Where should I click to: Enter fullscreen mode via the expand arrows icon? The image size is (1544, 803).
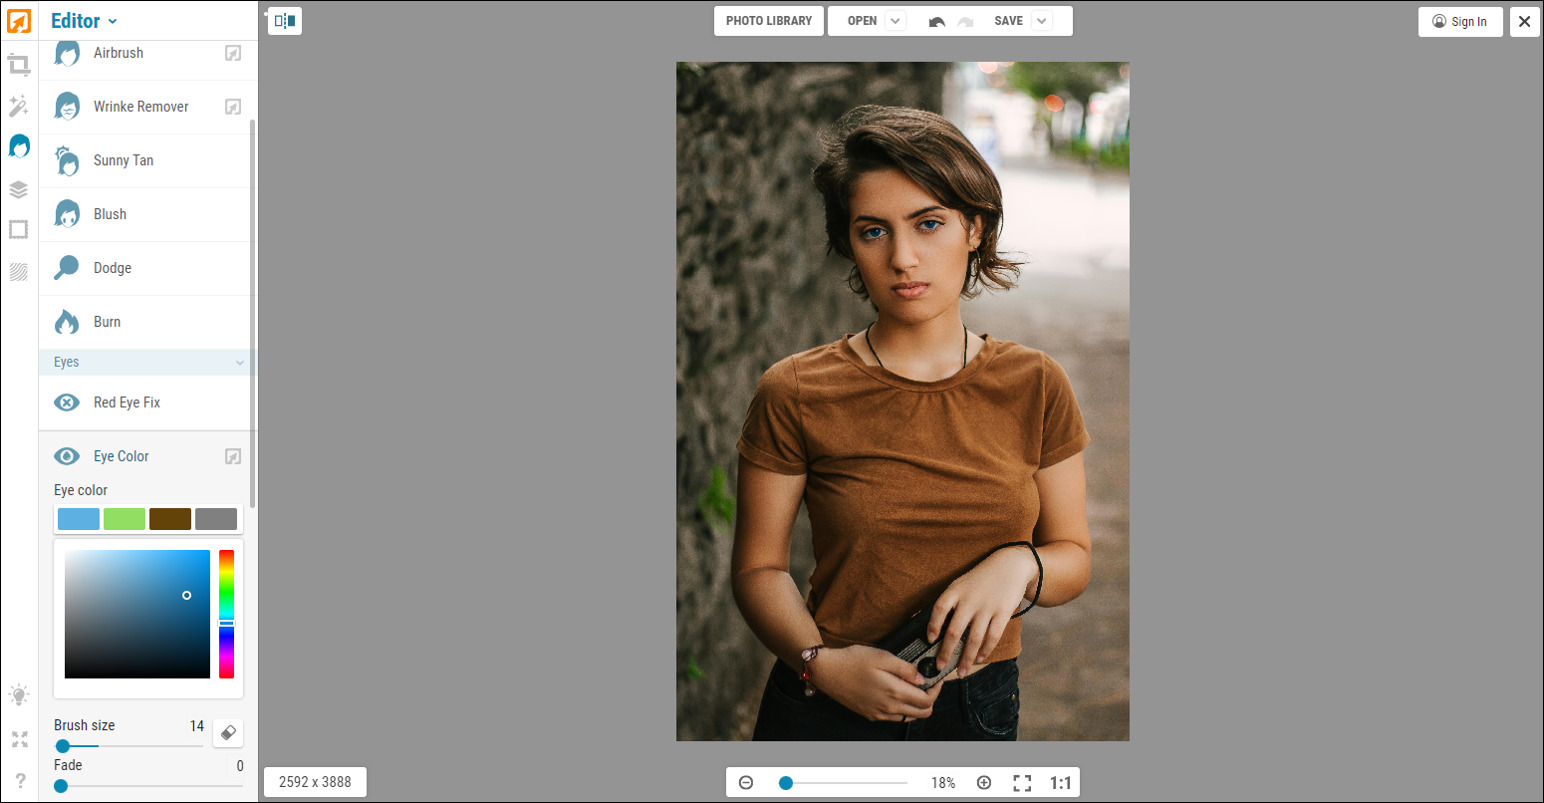(x=18, y=739)
